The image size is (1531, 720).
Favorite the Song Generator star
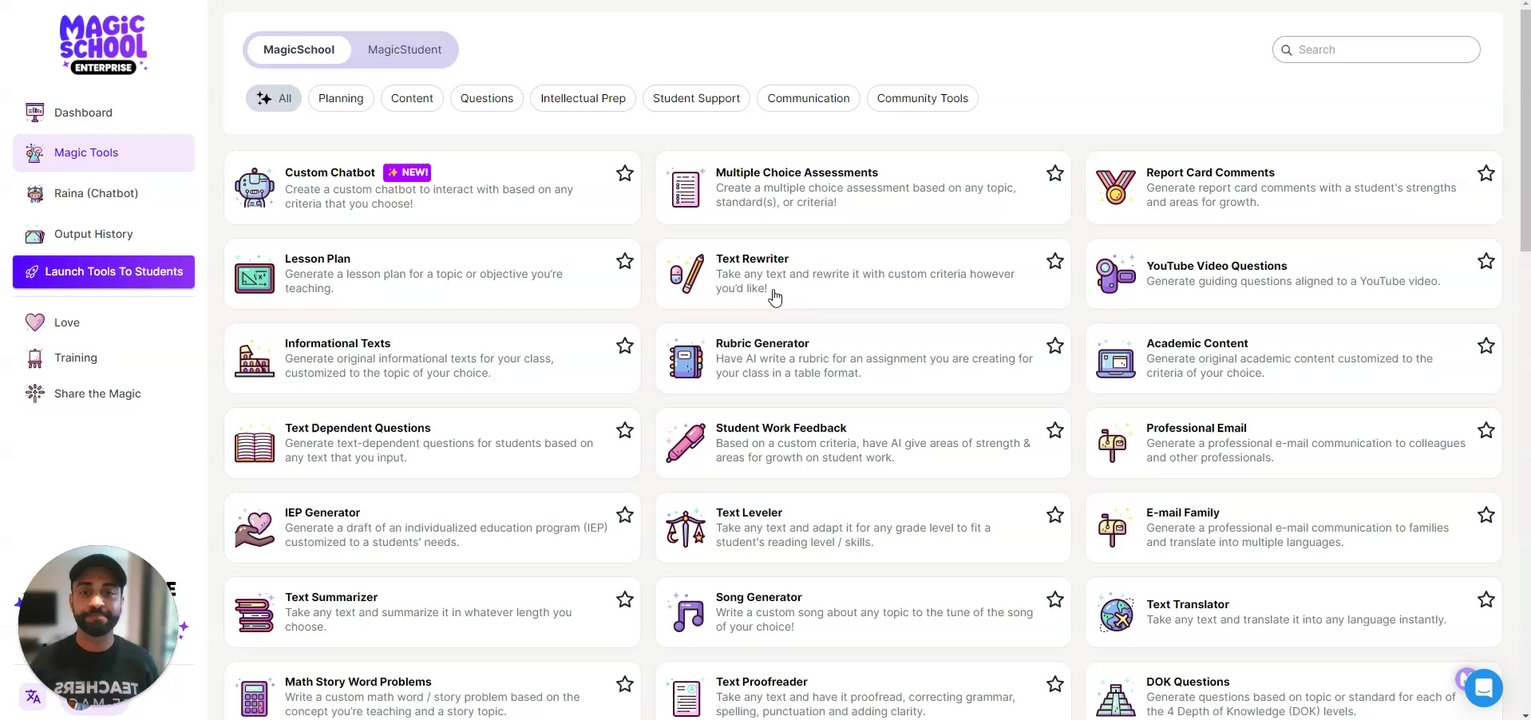(1055, 599)
